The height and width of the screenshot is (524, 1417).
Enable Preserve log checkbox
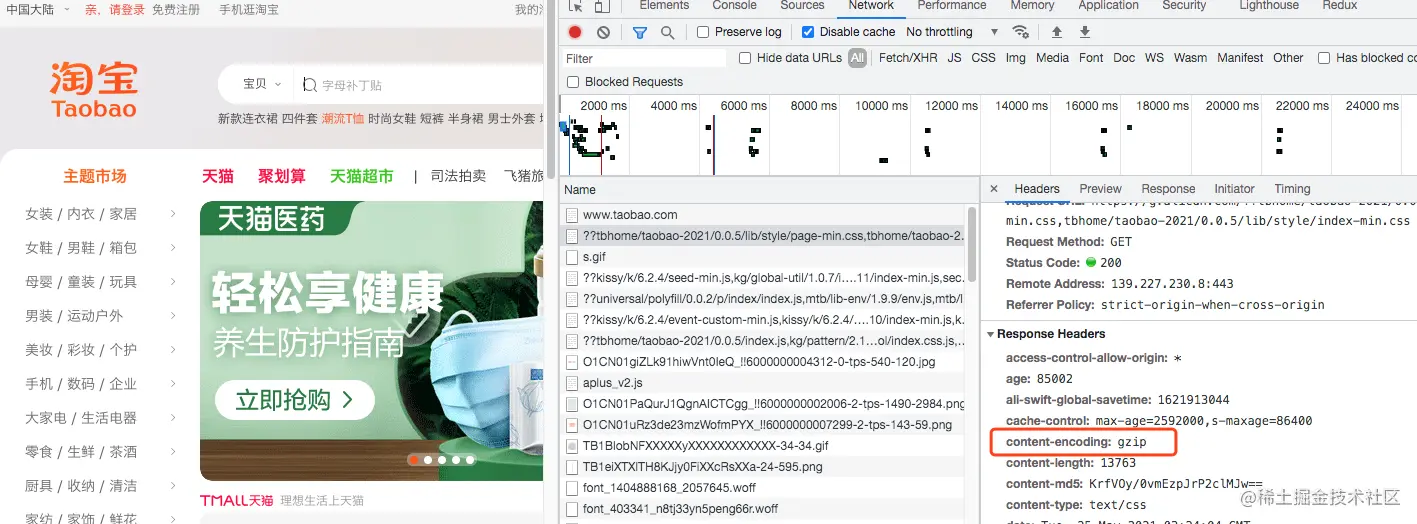pos(703,32)
